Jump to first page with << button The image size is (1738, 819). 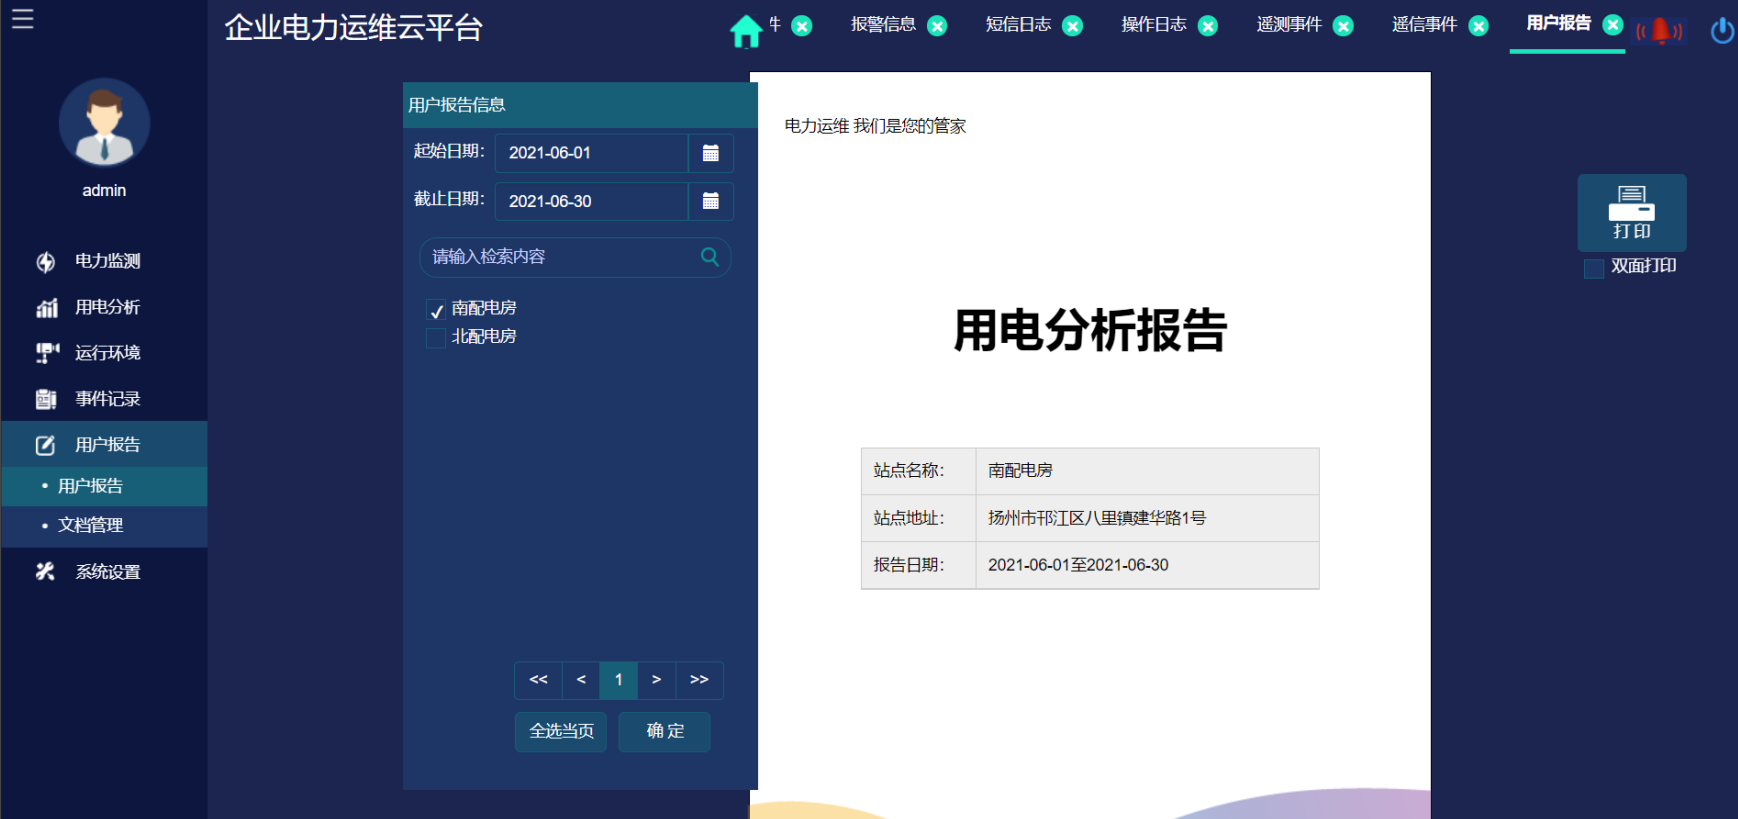(539, 680)
